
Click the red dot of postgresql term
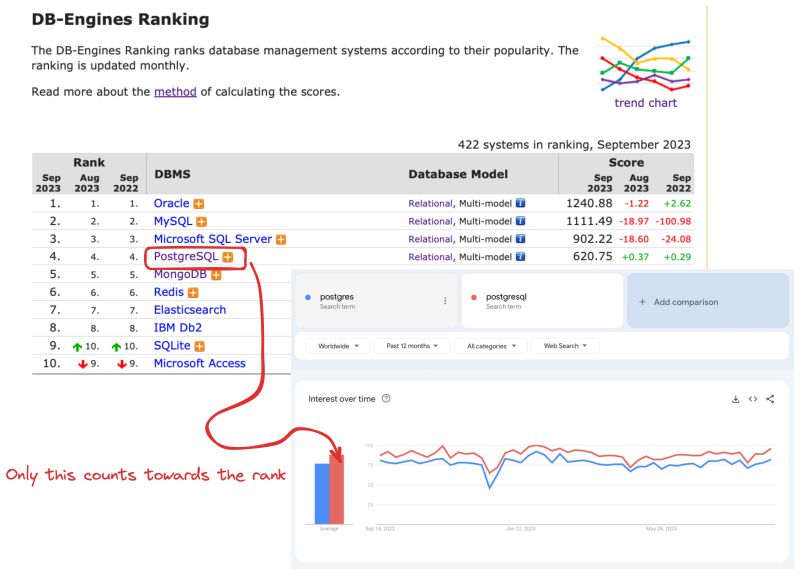[x=473, y=297]
